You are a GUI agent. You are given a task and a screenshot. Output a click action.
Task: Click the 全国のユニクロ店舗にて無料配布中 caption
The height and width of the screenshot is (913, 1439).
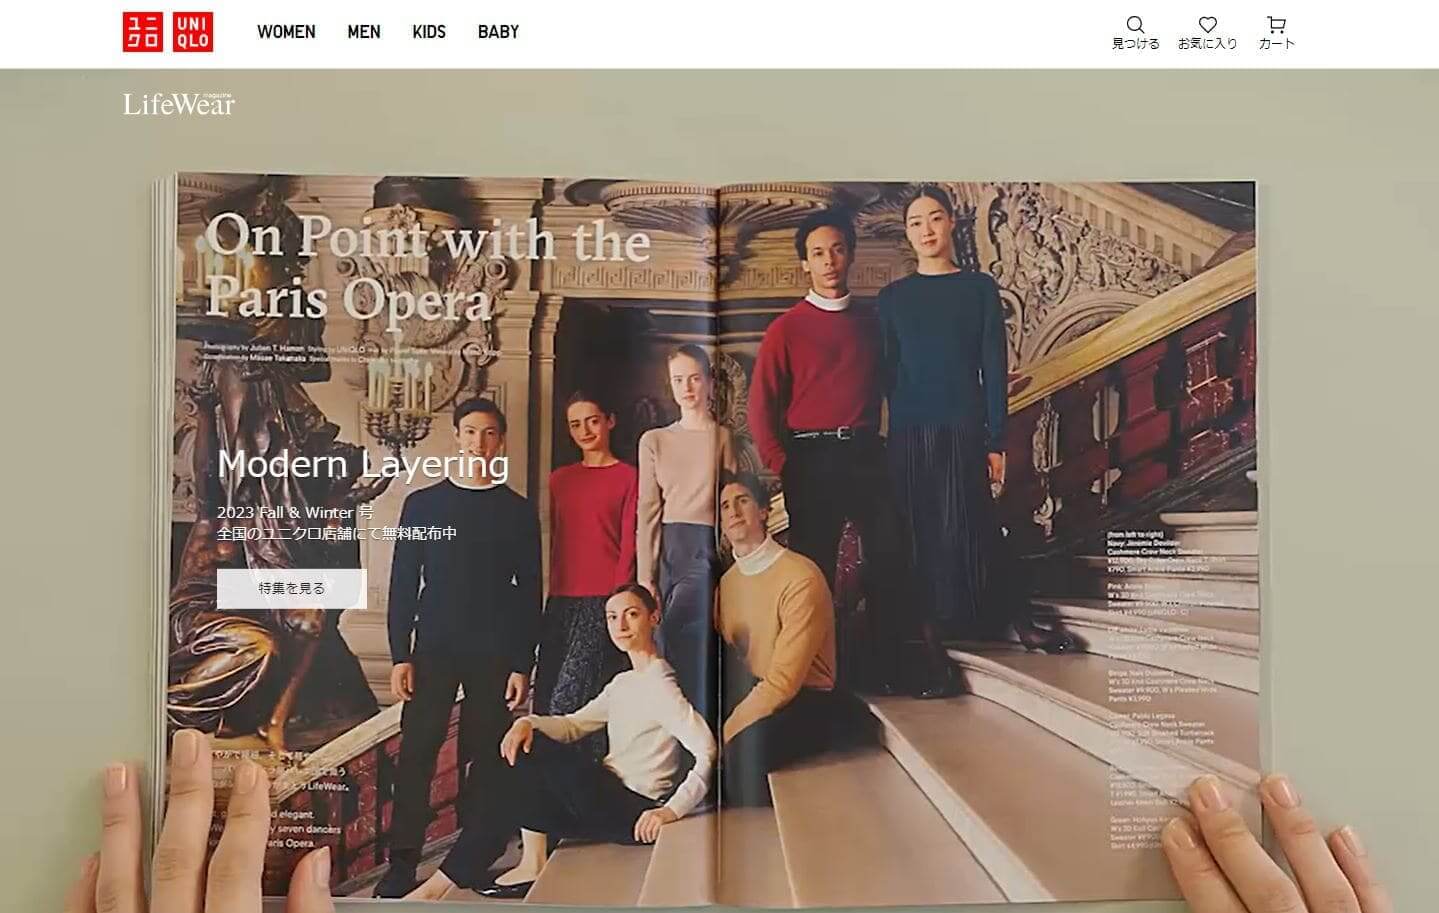pyautogui.click(x=337, y=533)
